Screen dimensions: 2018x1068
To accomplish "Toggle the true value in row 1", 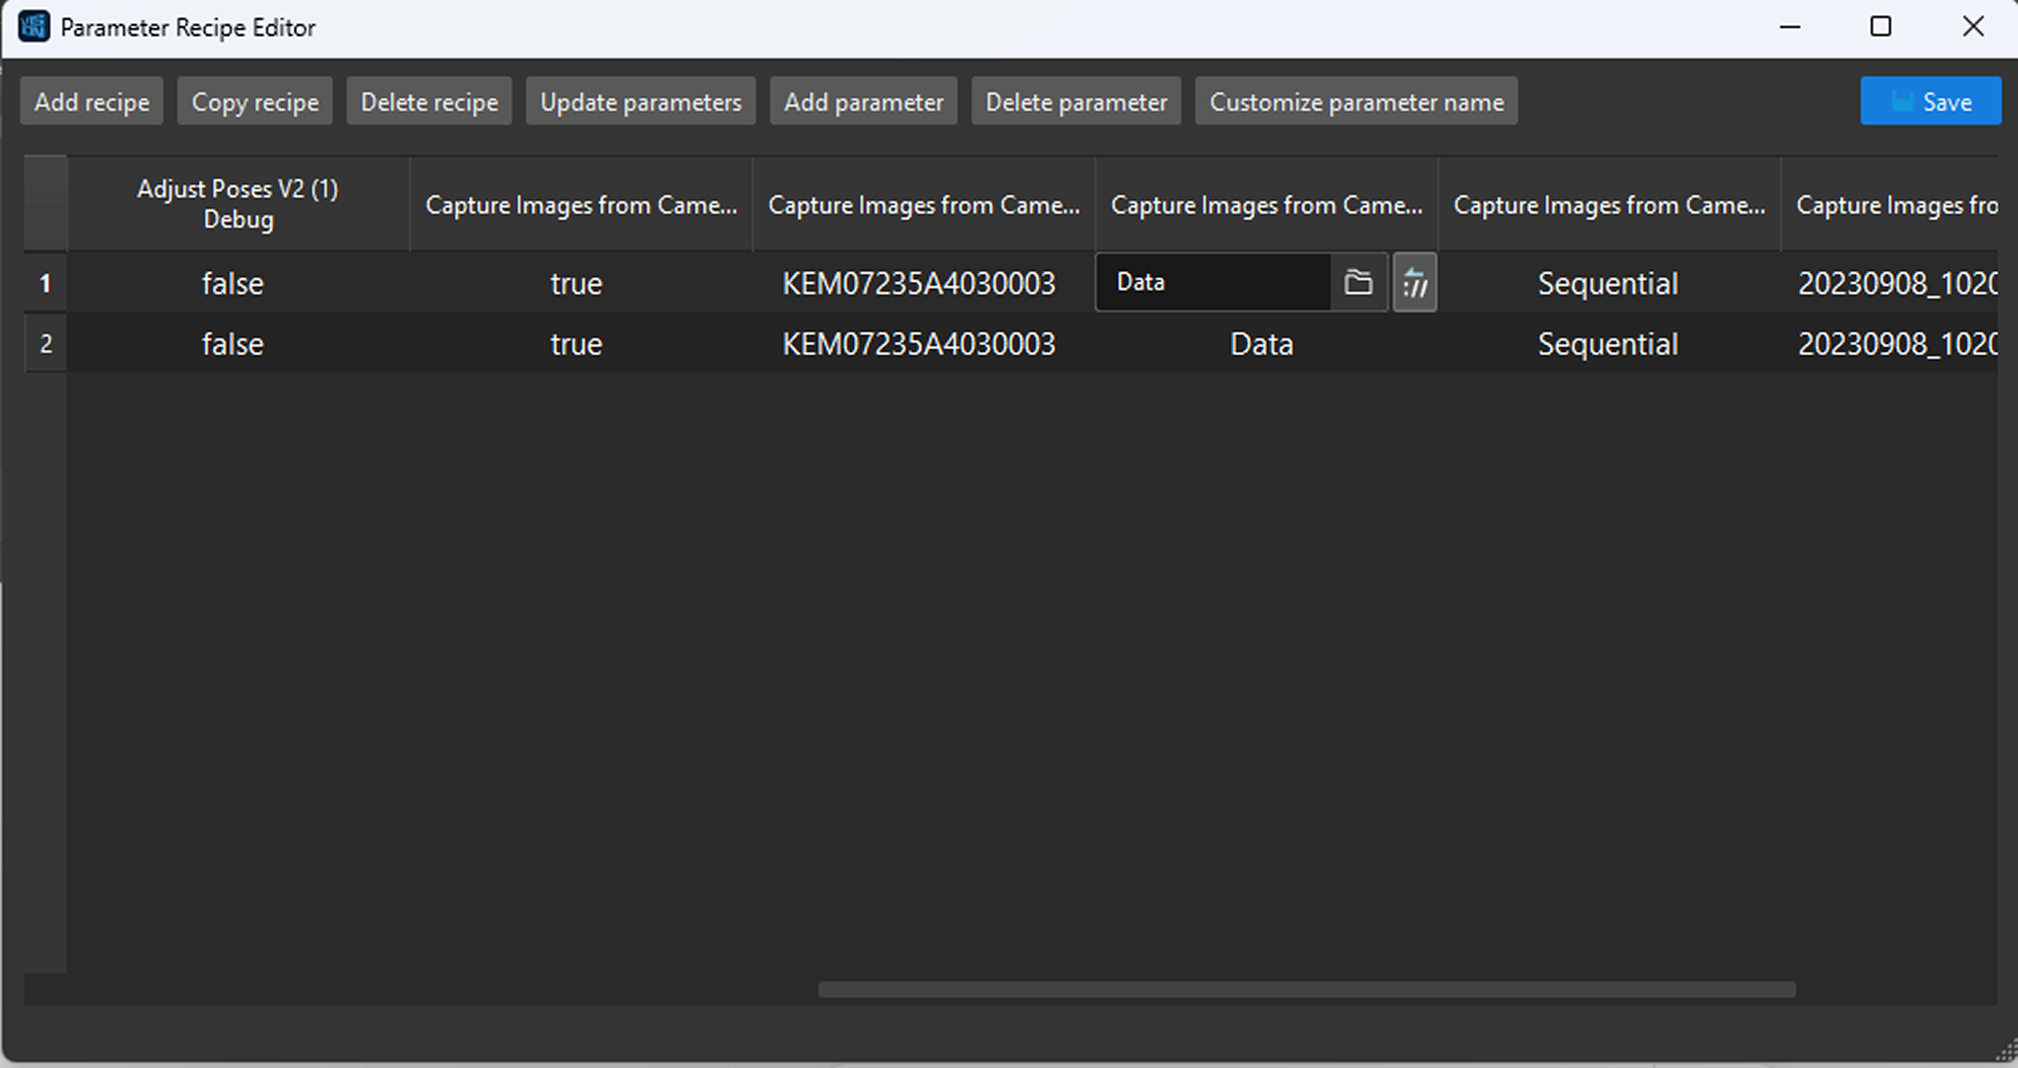I will point(575,283).
